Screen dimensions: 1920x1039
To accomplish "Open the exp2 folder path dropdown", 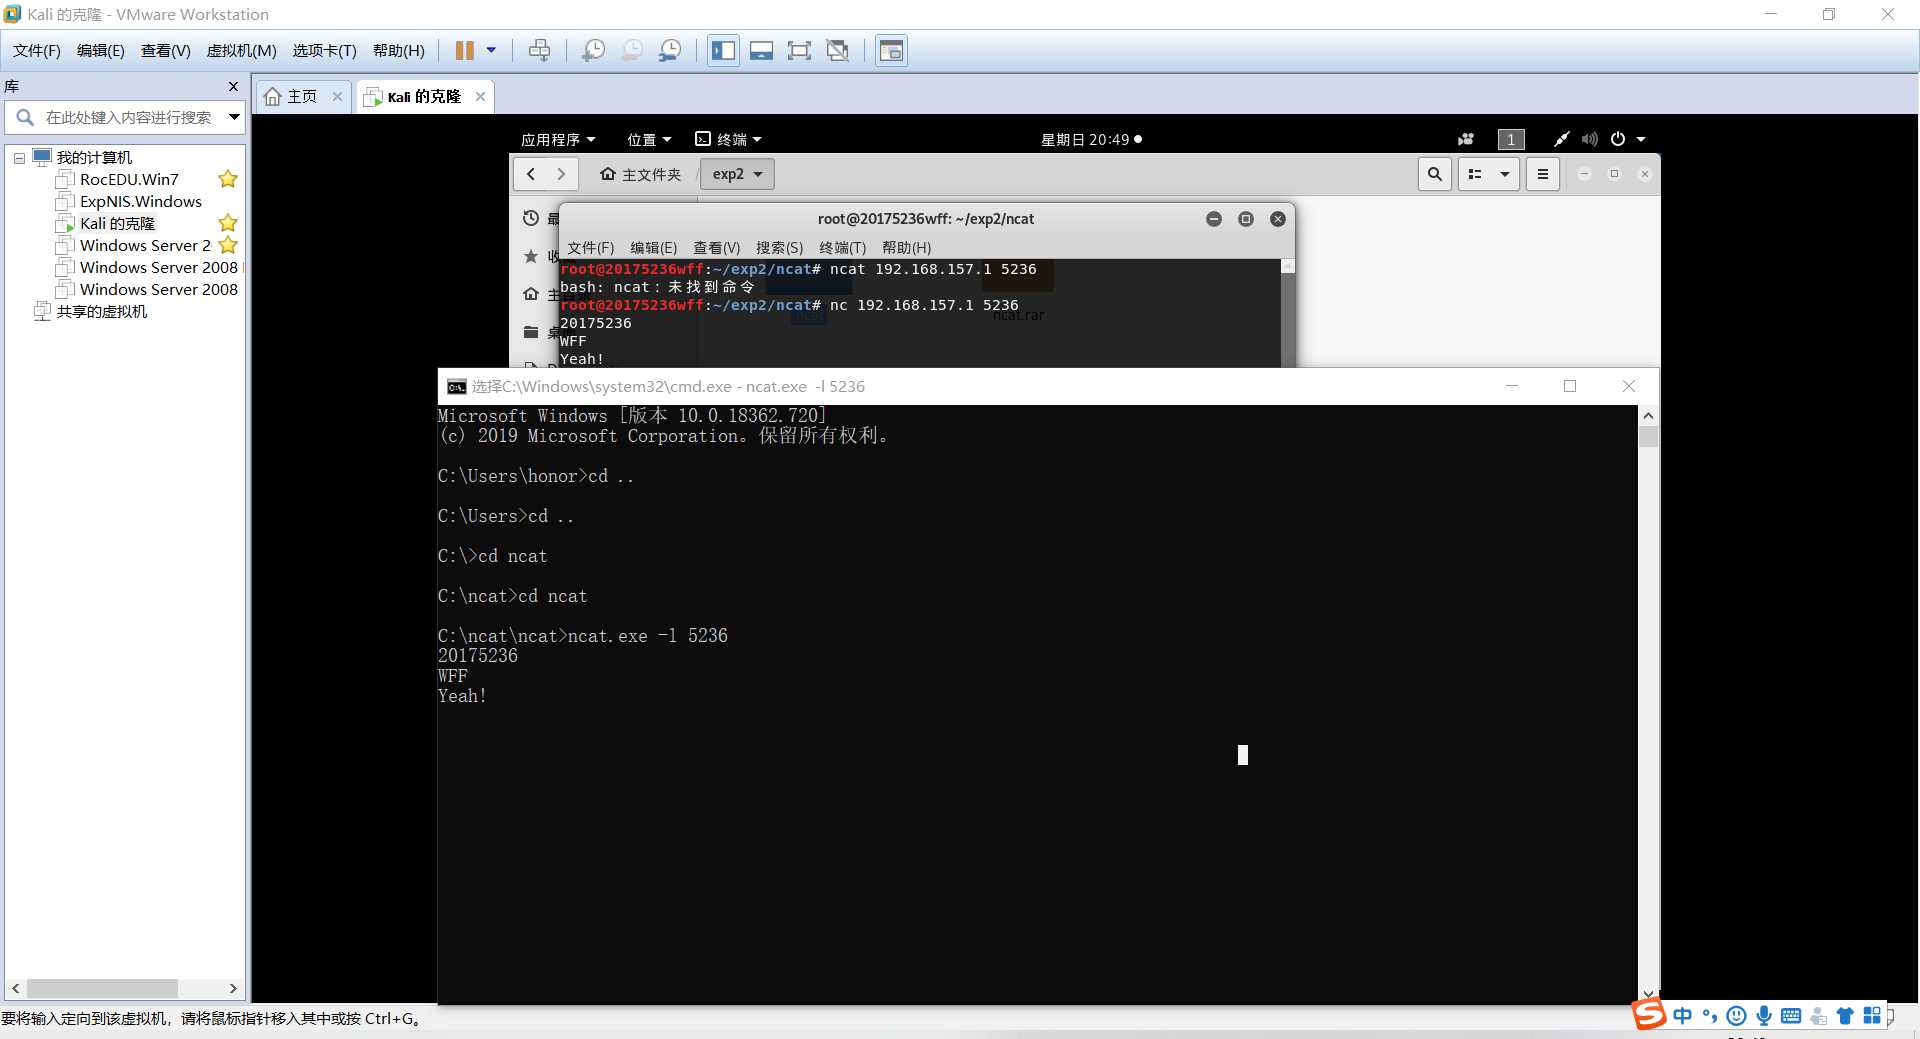I will (737, 174).
